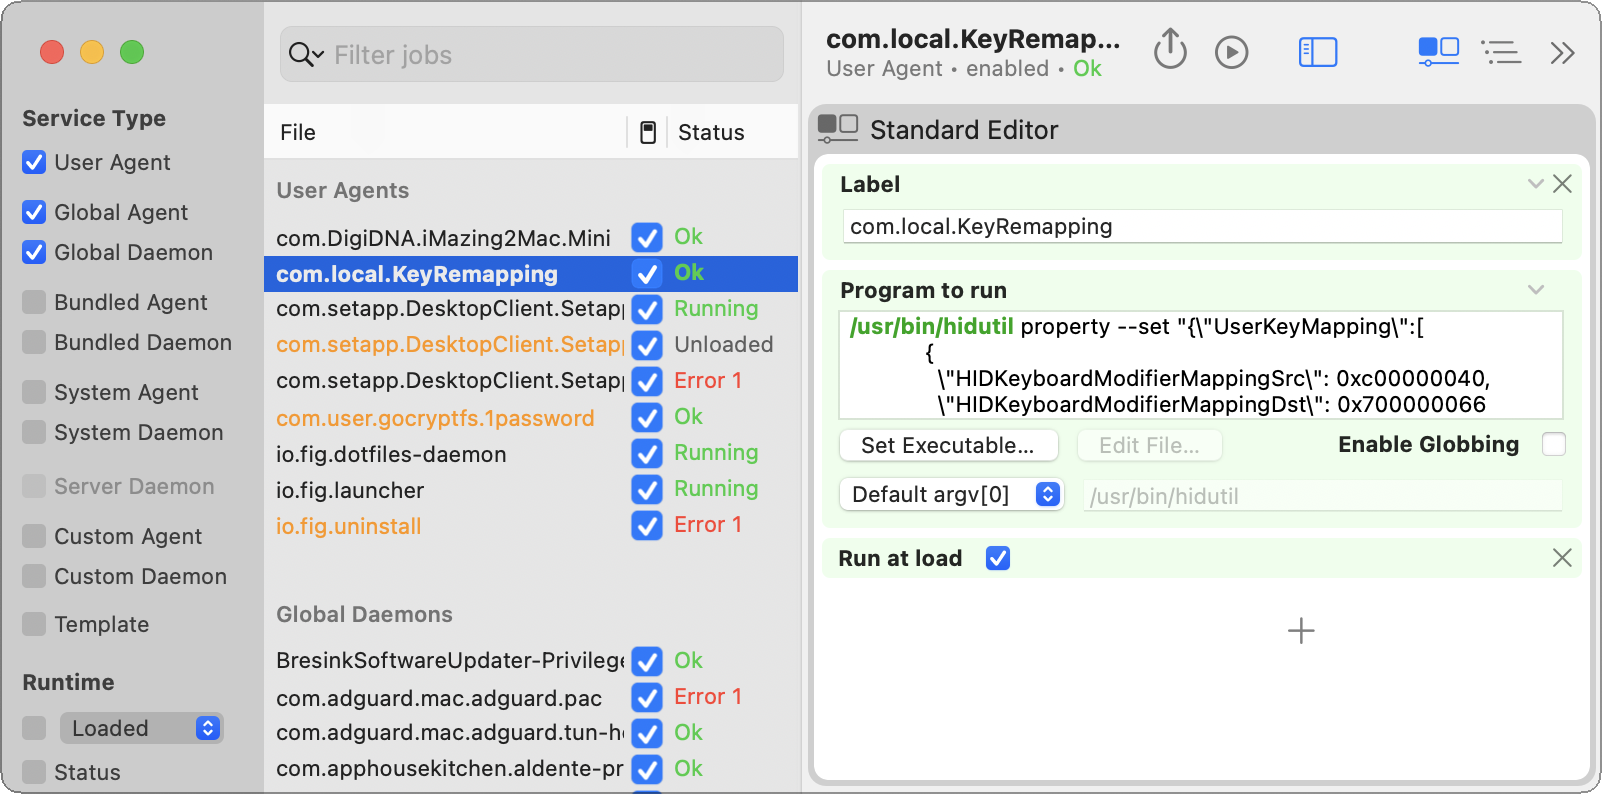Screen dimensions: 1602x794
Task: Switch to the standard editor view icon
Action: click(x=1438, y=51)
